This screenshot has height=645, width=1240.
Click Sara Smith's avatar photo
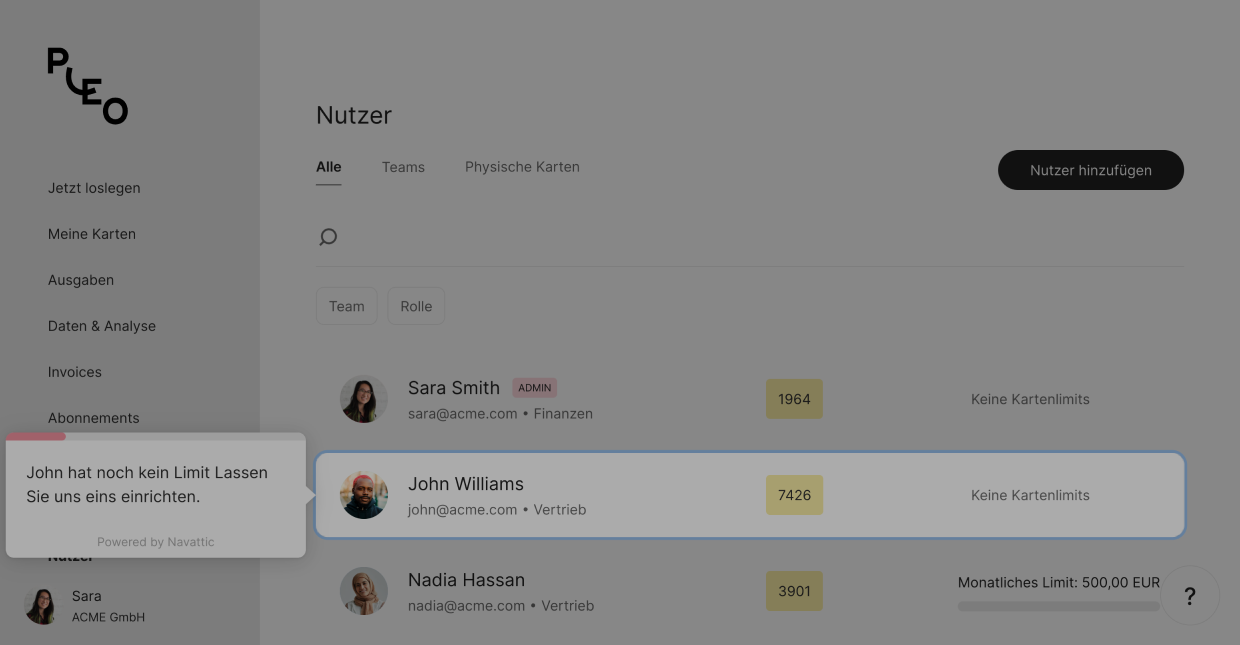[364, 399]
